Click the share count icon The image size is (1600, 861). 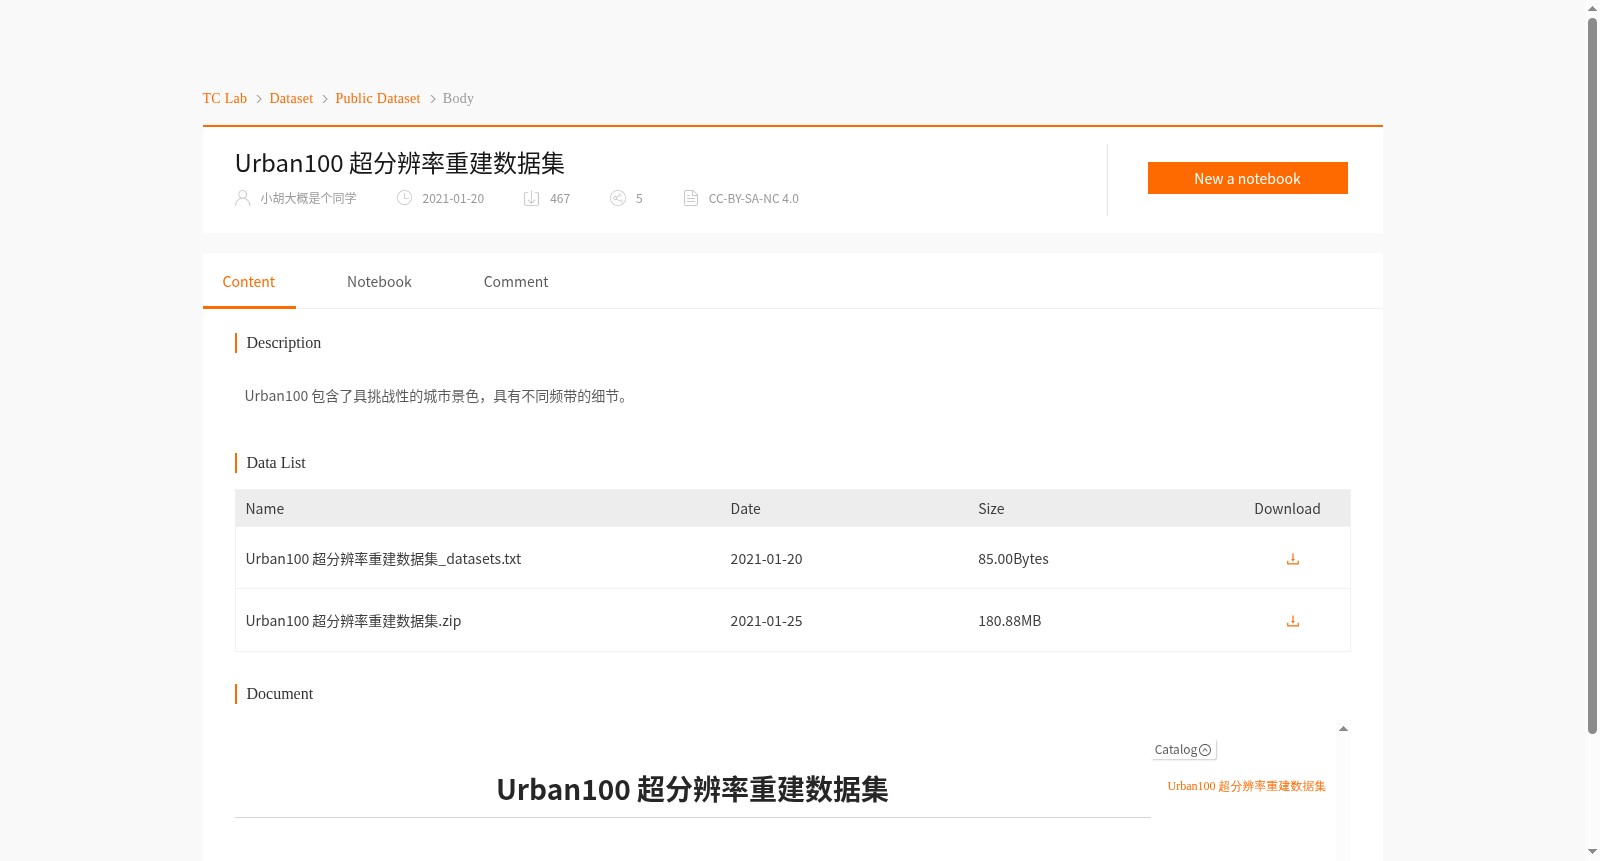coord(618,198)
